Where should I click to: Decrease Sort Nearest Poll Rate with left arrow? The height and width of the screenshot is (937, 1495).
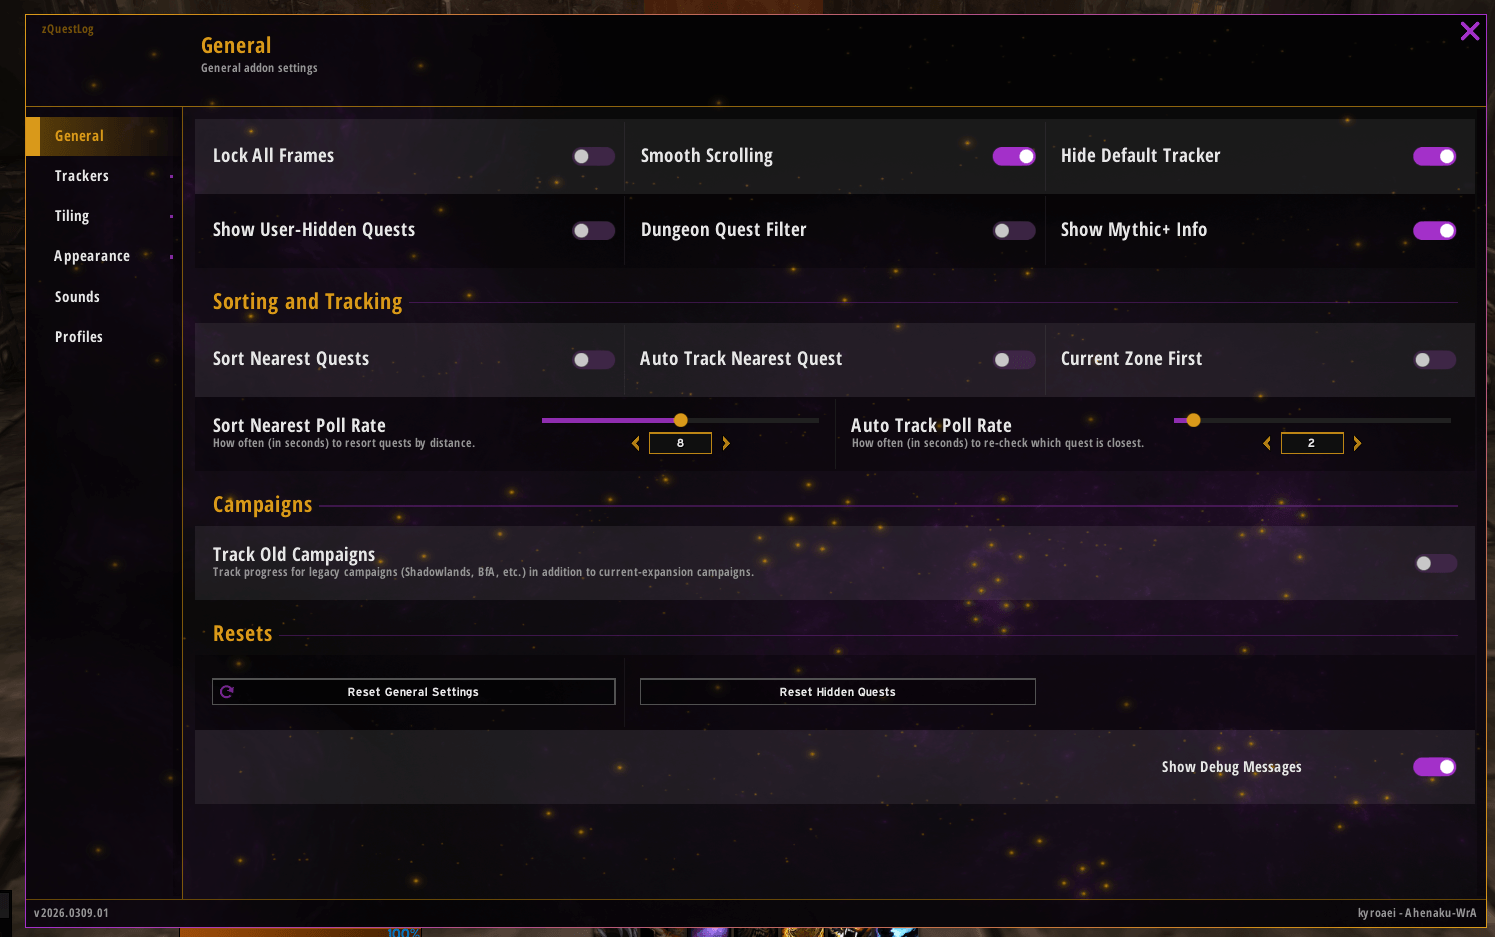(x=636, y=443)
